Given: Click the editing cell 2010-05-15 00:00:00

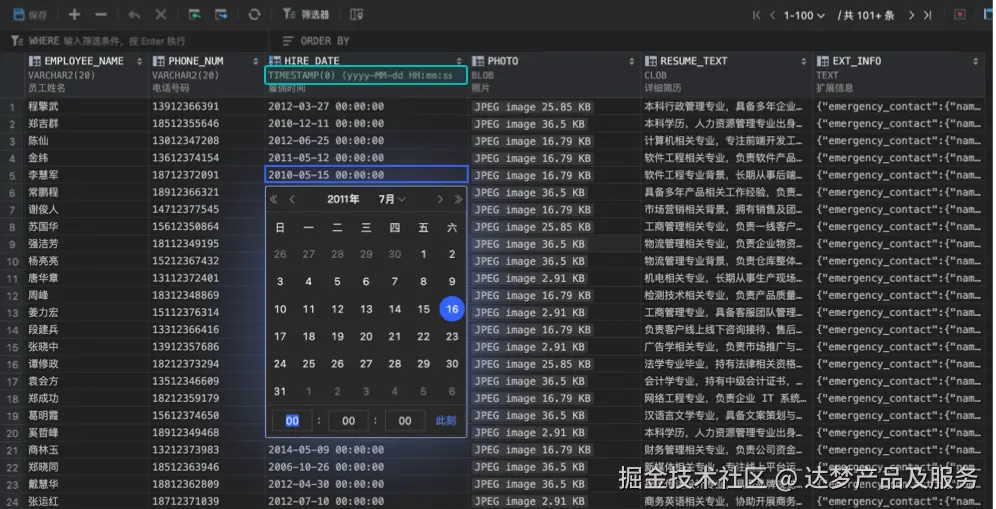Looking at the screenshot, I should 366,175.
